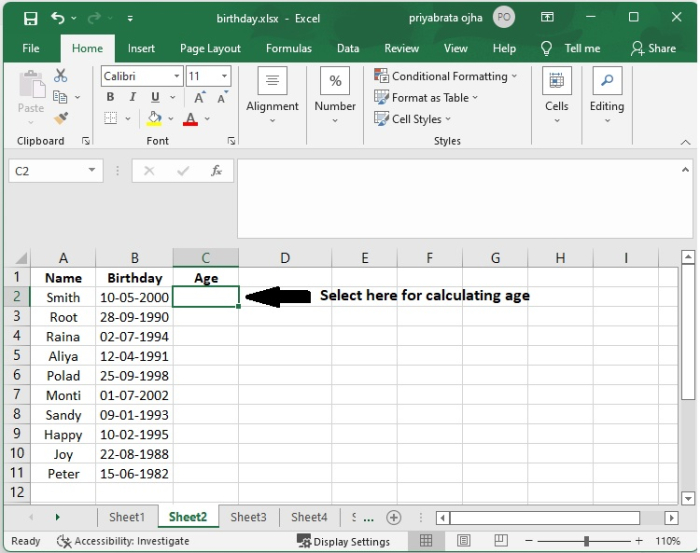Open the Formulas ribbon tab
Screen dimensions: 700x553
pyautogui.click(x=288, y=48)
